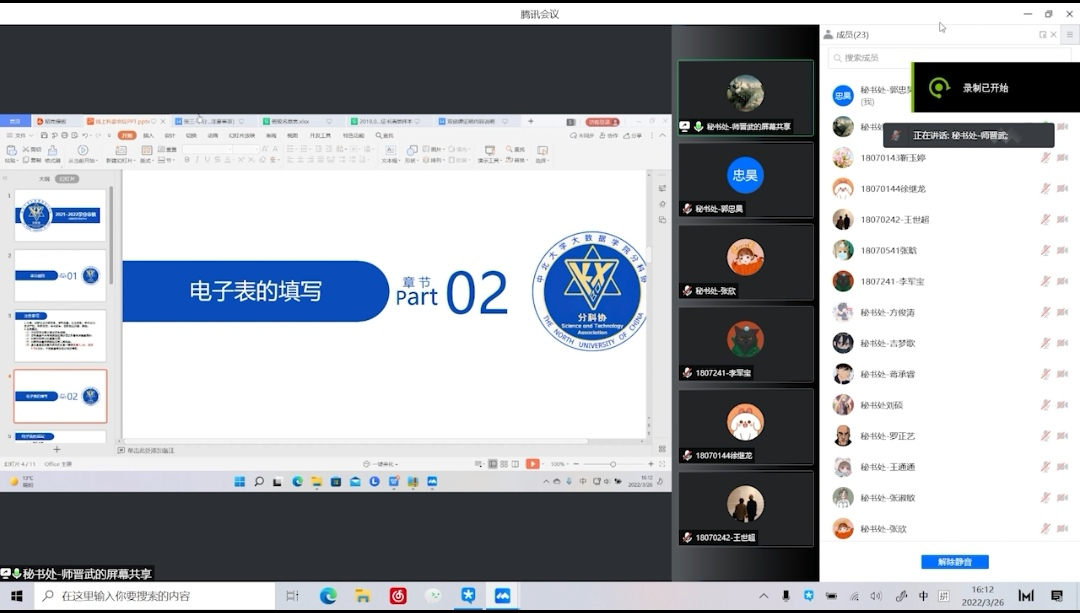Click the 解除静音 unmute button
Screen dimensions: 1080x613
954,562
